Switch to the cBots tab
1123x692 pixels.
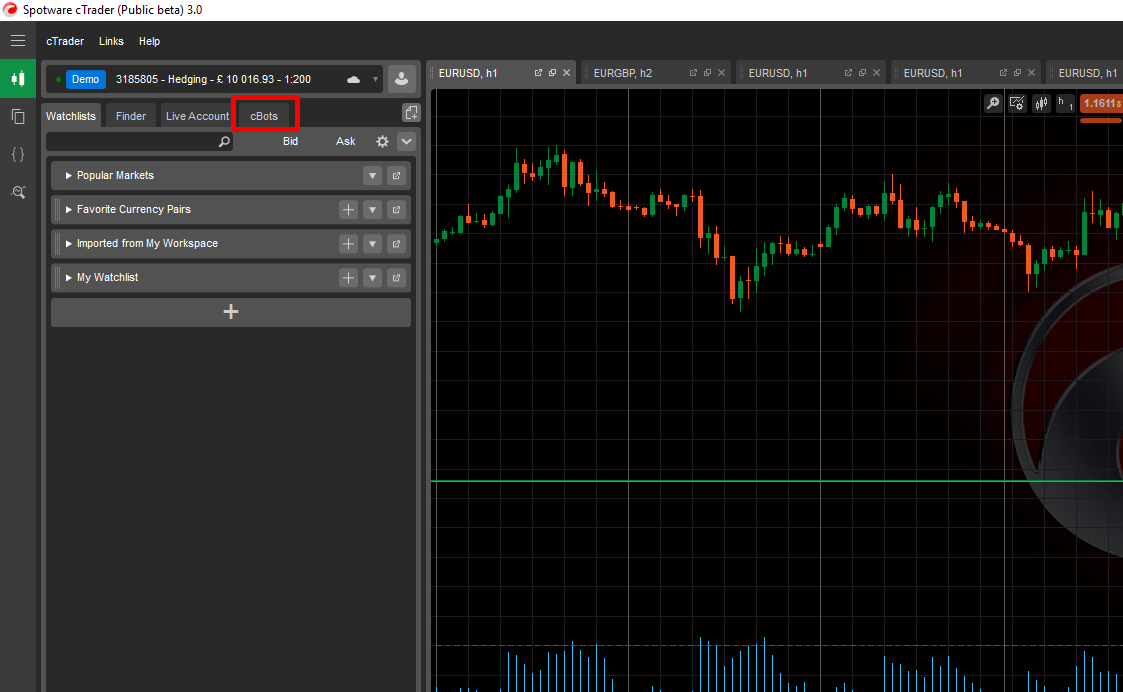click(264, 116)
